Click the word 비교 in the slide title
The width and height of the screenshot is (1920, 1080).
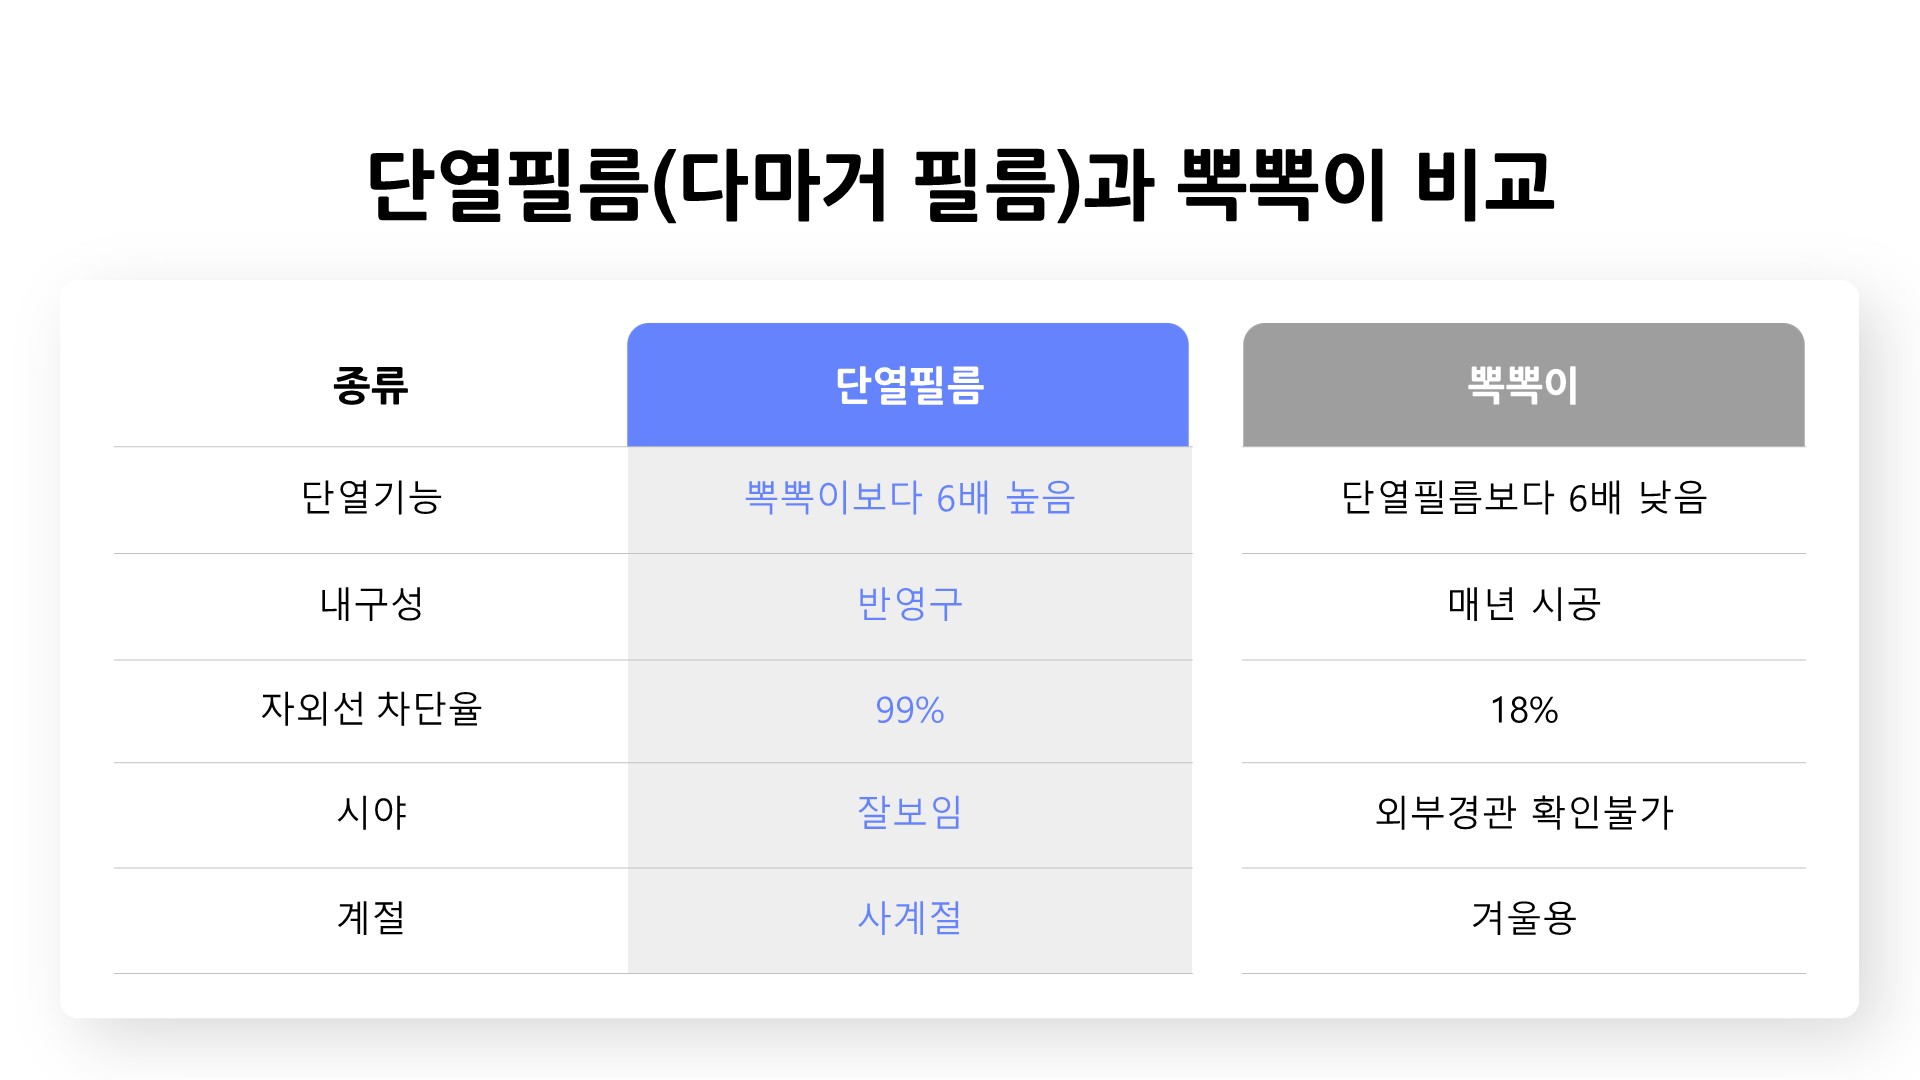pyautogui.click(x=1484, y=184)
